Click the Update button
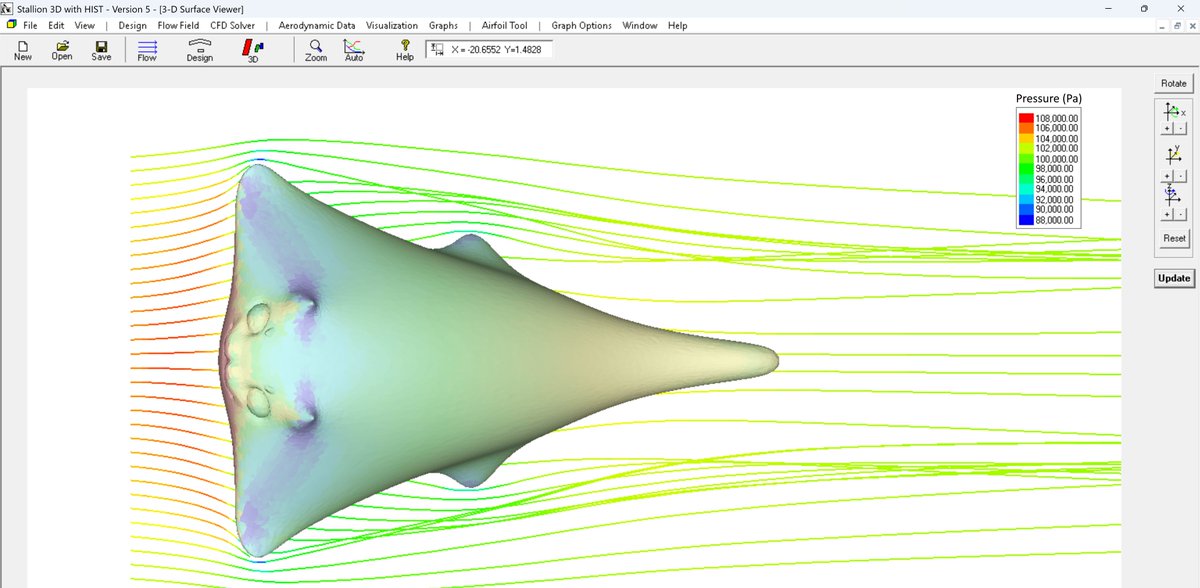The width and height of the screenshot is (1200, 588). coord(1174,278)
